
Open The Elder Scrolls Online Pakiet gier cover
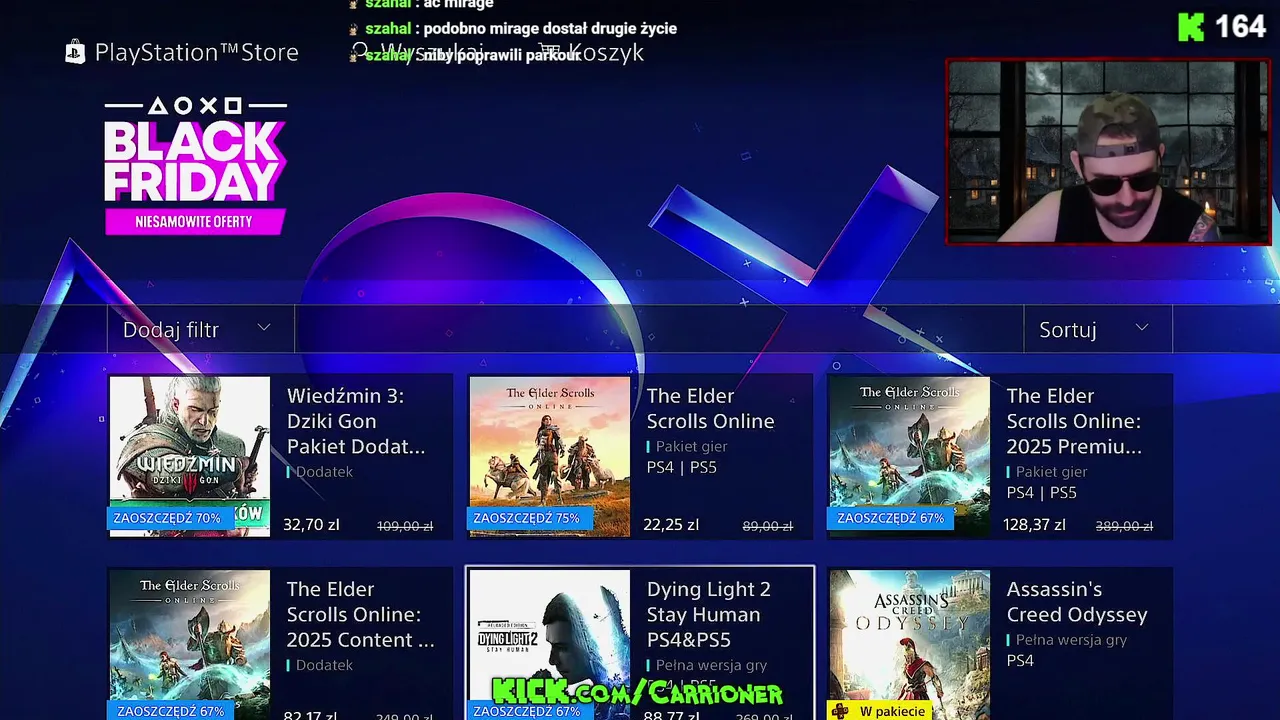point(550,456)
